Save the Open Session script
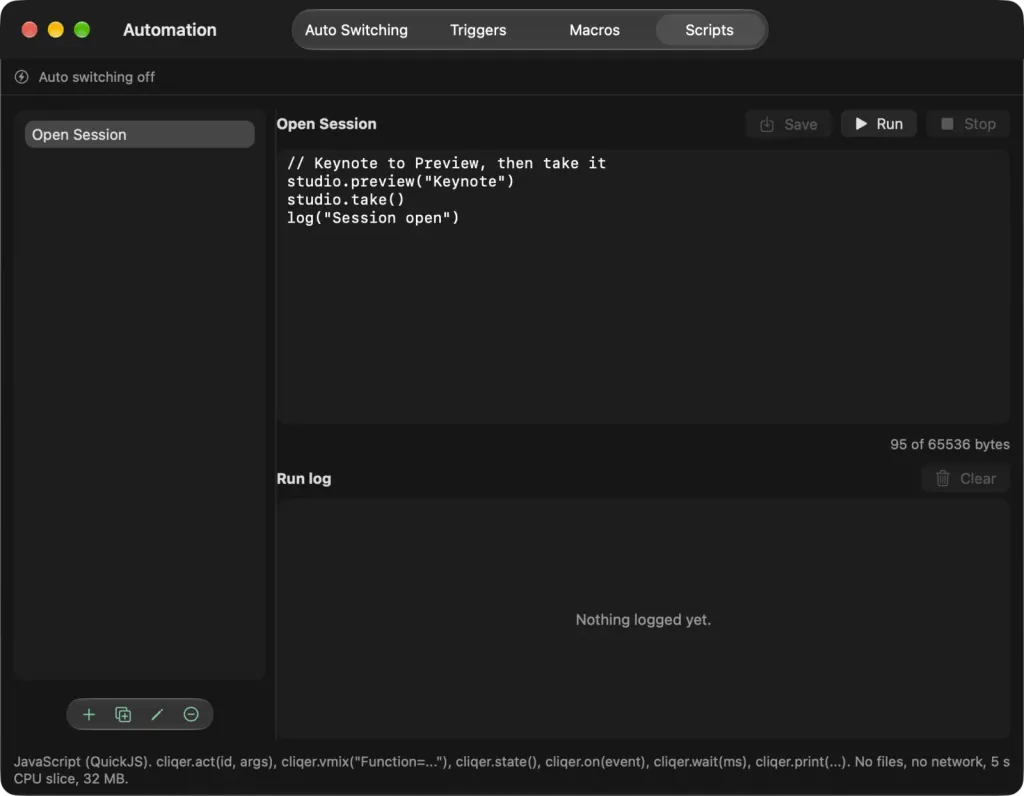 [788, 124]
